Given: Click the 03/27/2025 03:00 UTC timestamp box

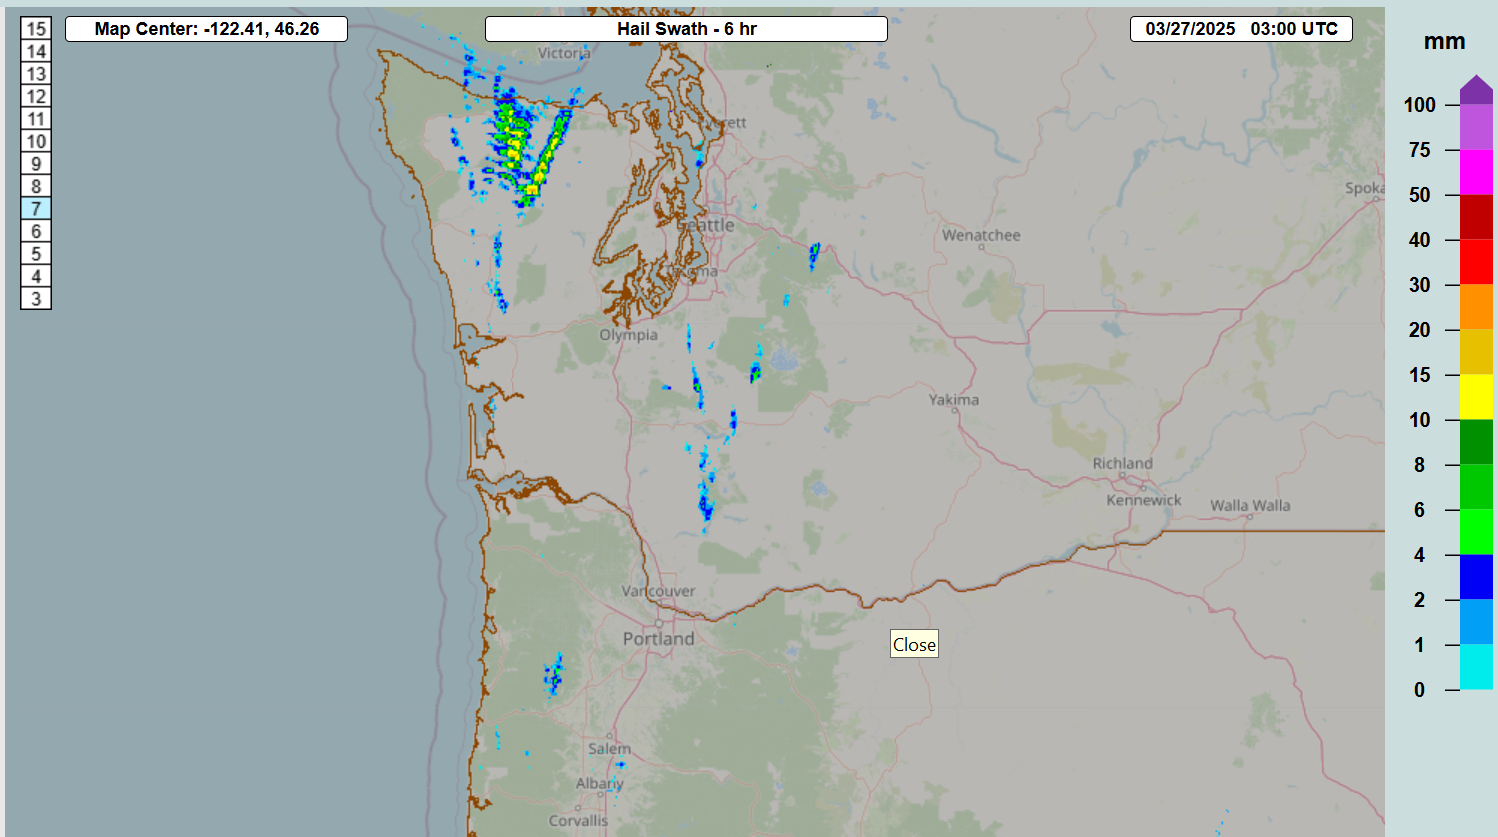Looking at the screenshot, I should (x=1241, y=29).
